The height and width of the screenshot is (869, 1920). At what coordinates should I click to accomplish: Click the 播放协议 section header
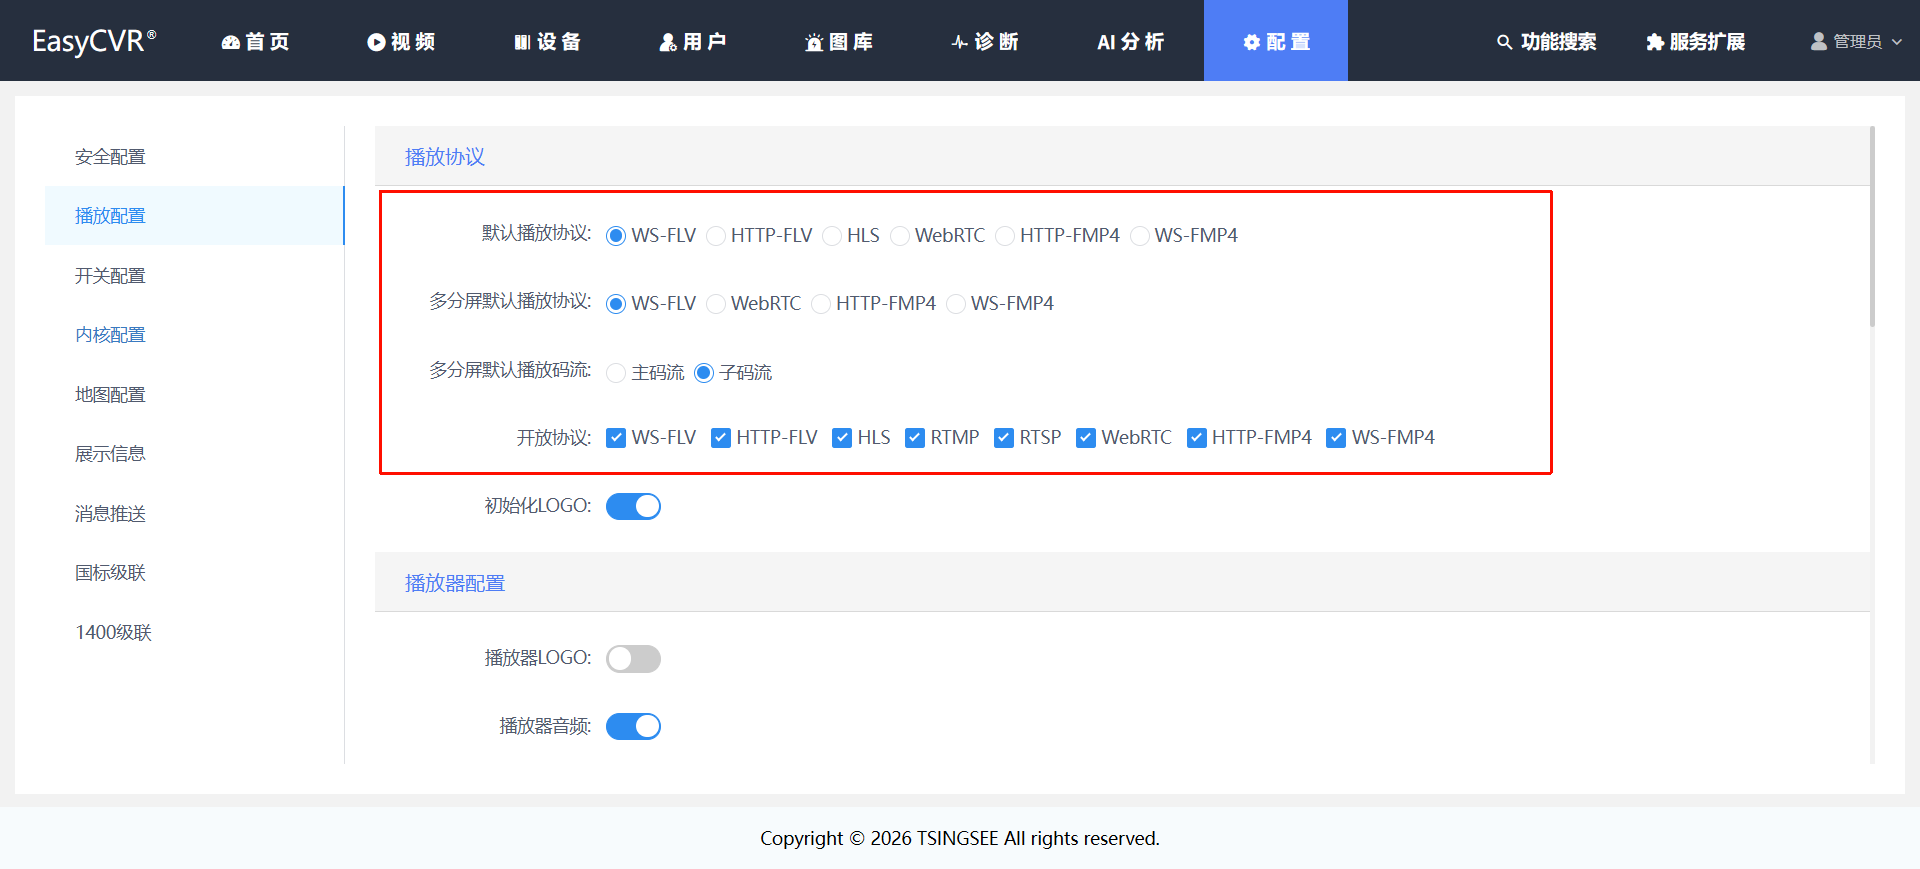(1122, 157)
